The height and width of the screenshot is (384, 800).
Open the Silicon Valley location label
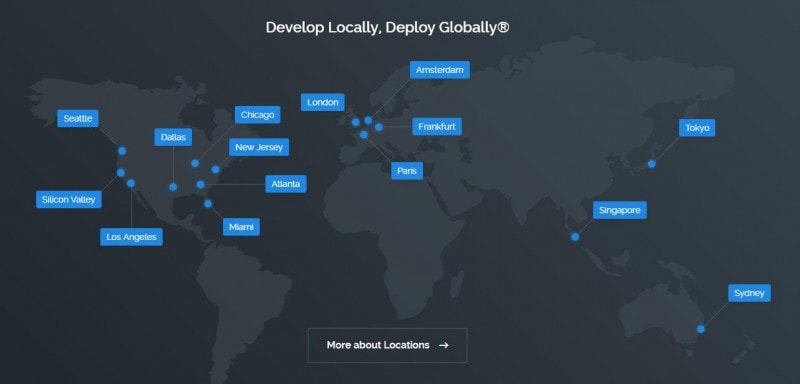pyautogui.click(x=68, y=199)
